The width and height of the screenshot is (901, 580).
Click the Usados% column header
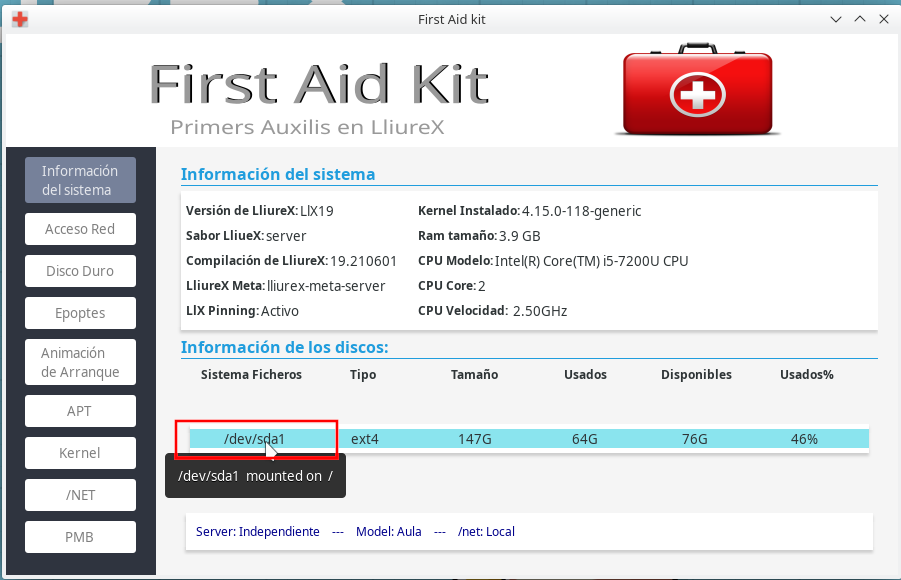click(x=806, y=375)
